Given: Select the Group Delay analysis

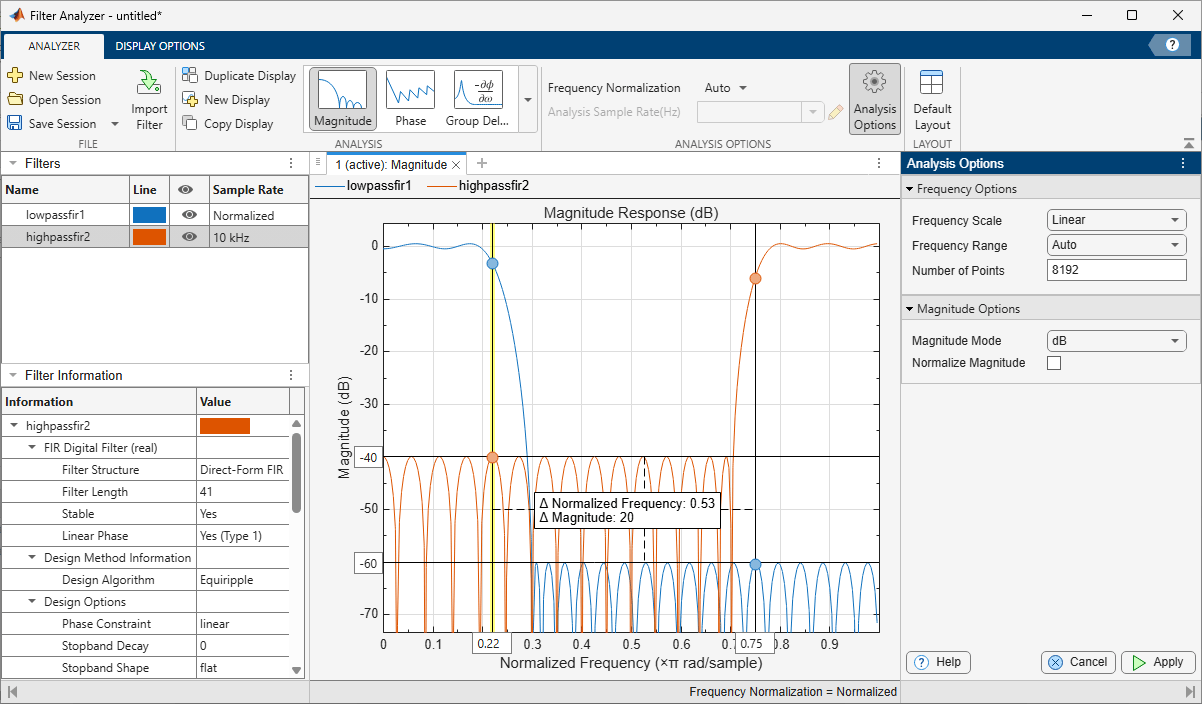Looking at the screenshot, I should tap(477, 99).
